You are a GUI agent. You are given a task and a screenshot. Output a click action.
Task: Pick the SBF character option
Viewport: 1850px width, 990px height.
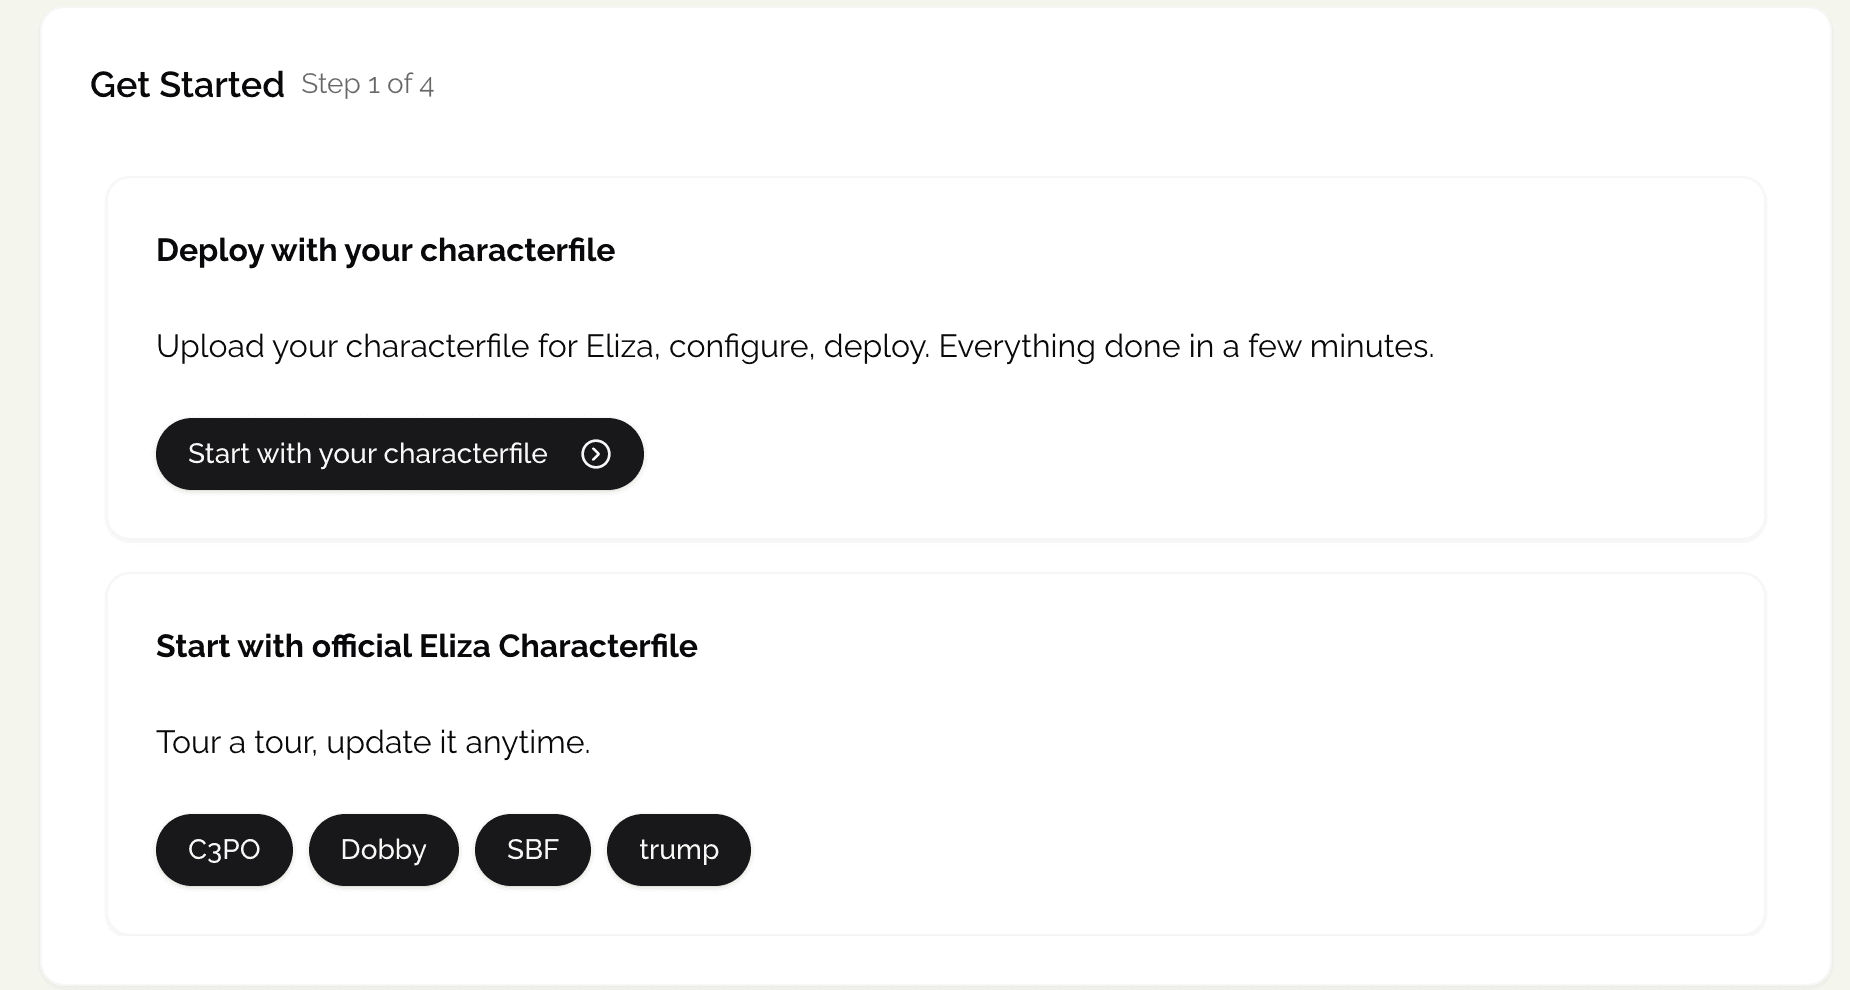tap(532, 850)
